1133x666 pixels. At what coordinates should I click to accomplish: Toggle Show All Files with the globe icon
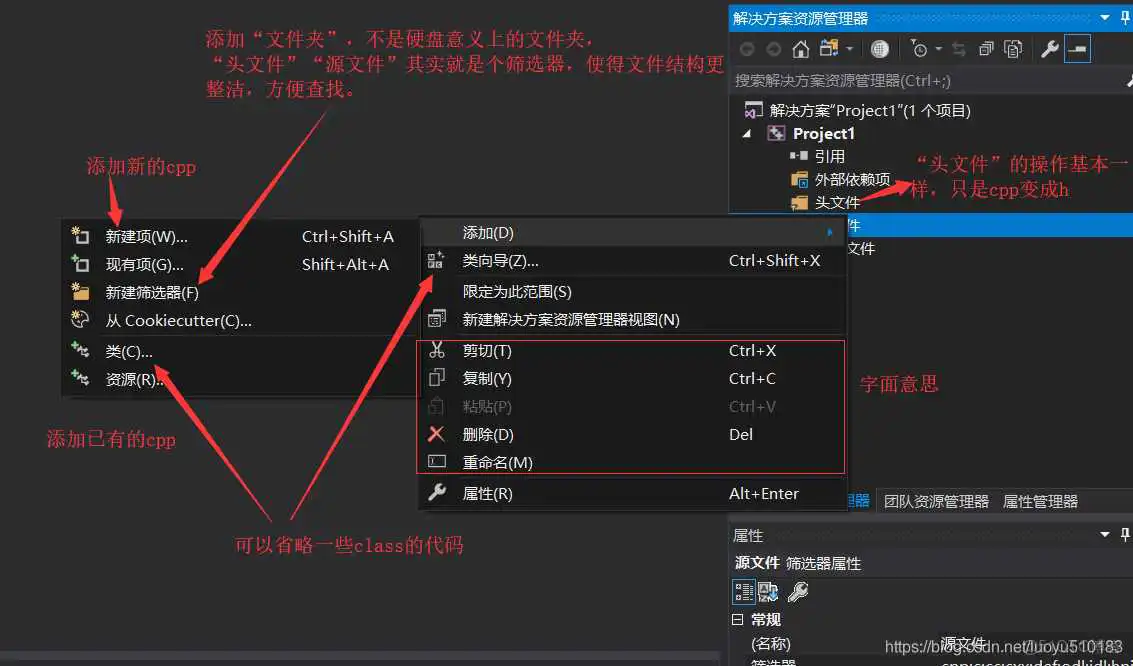[880, 48]
